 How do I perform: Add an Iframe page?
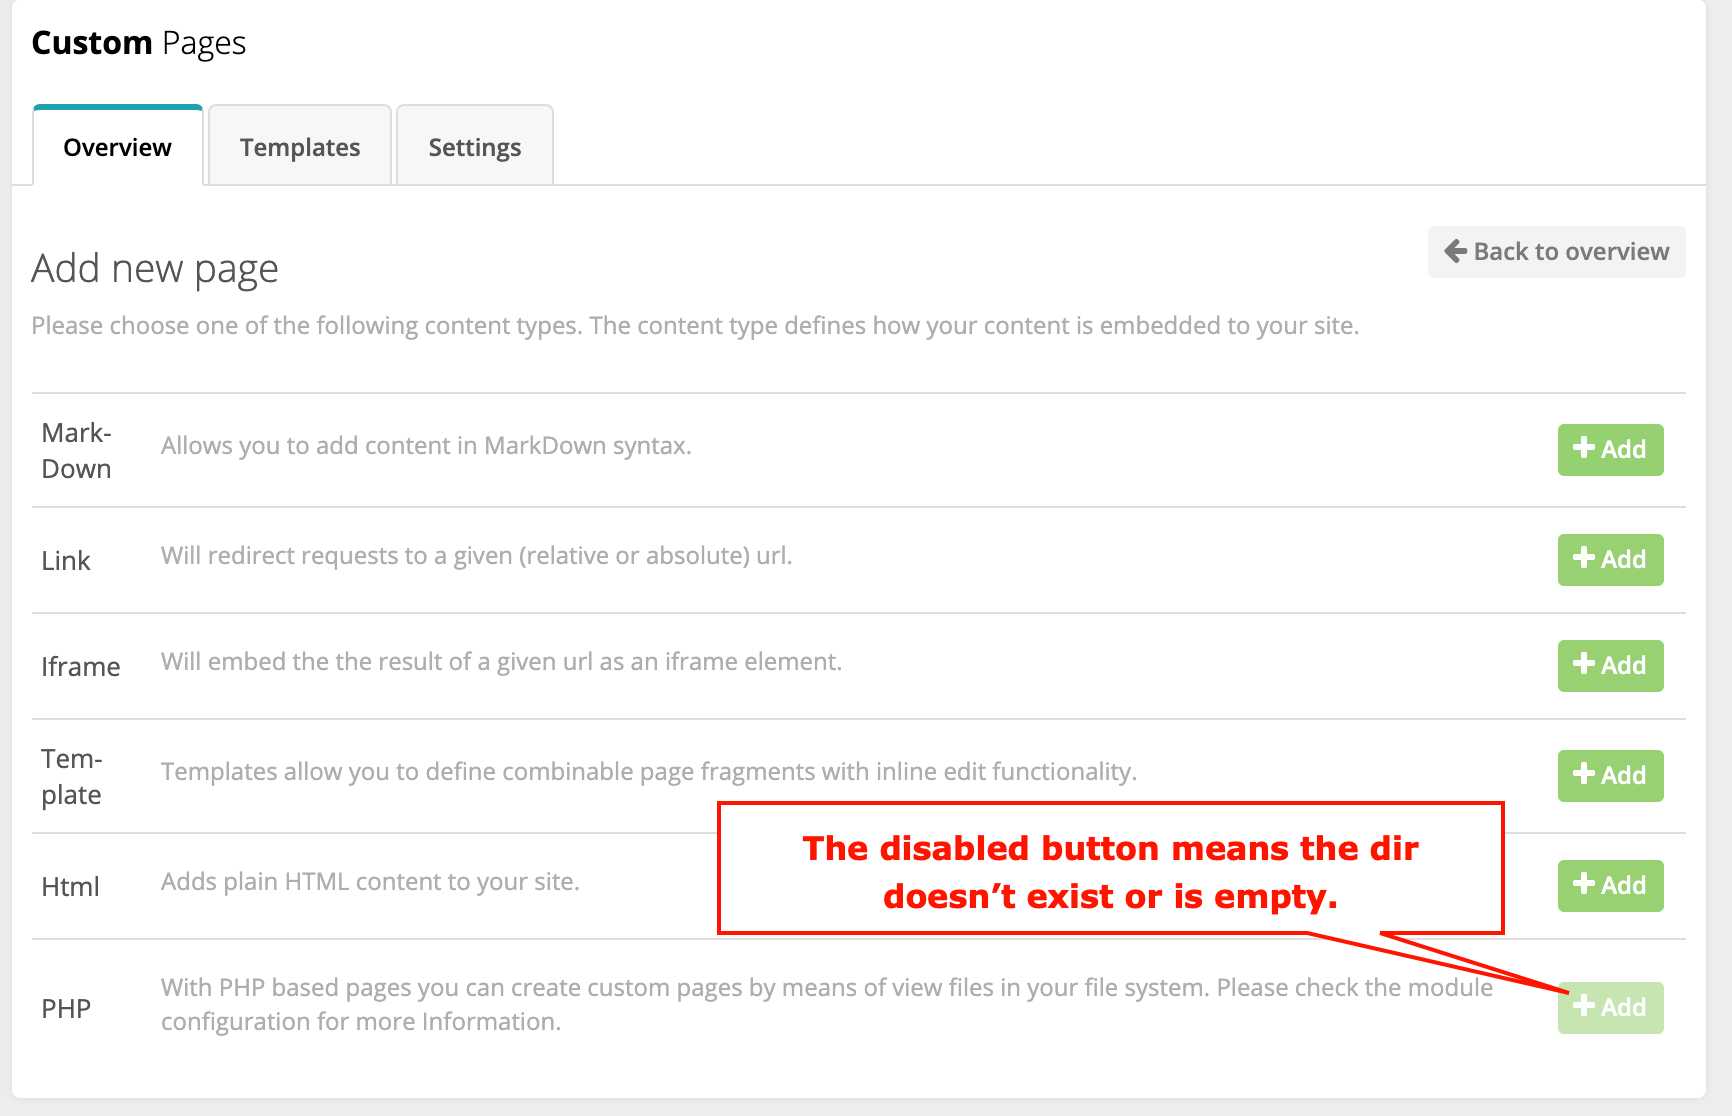pos(1610,666)
